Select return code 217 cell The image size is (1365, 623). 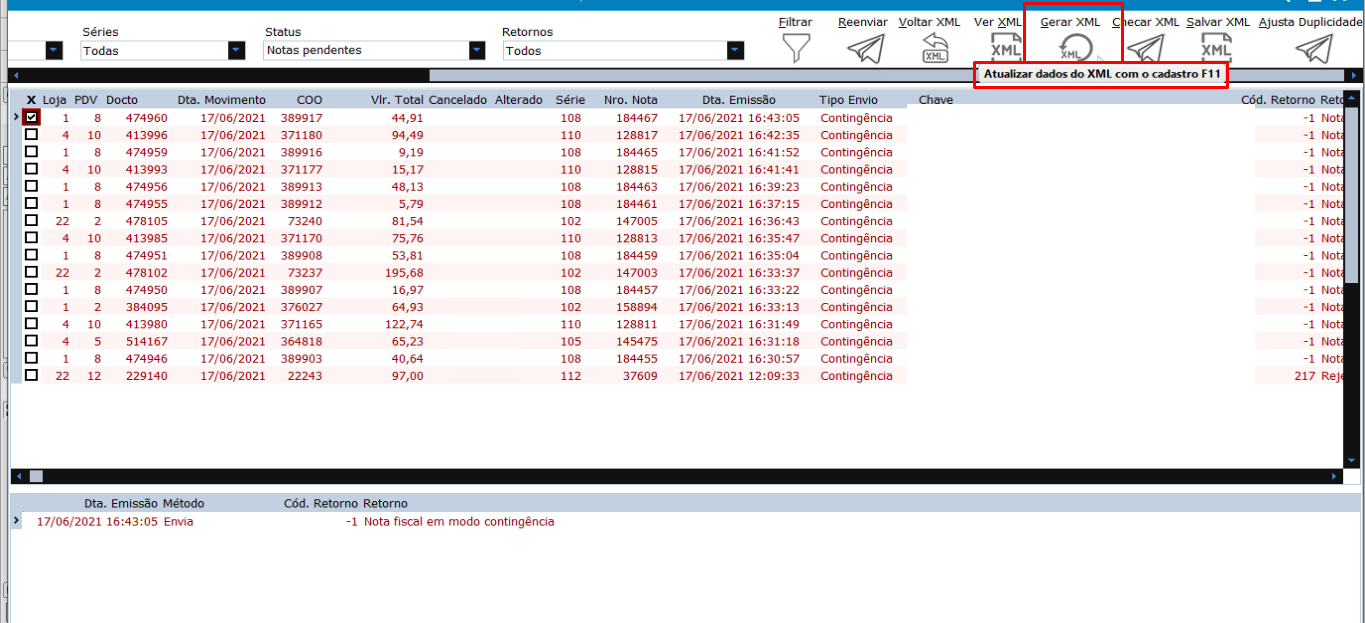point(1304,375)
